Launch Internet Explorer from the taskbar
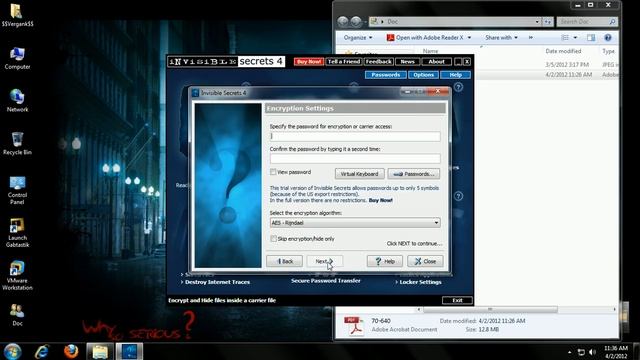 pos(42,351)
